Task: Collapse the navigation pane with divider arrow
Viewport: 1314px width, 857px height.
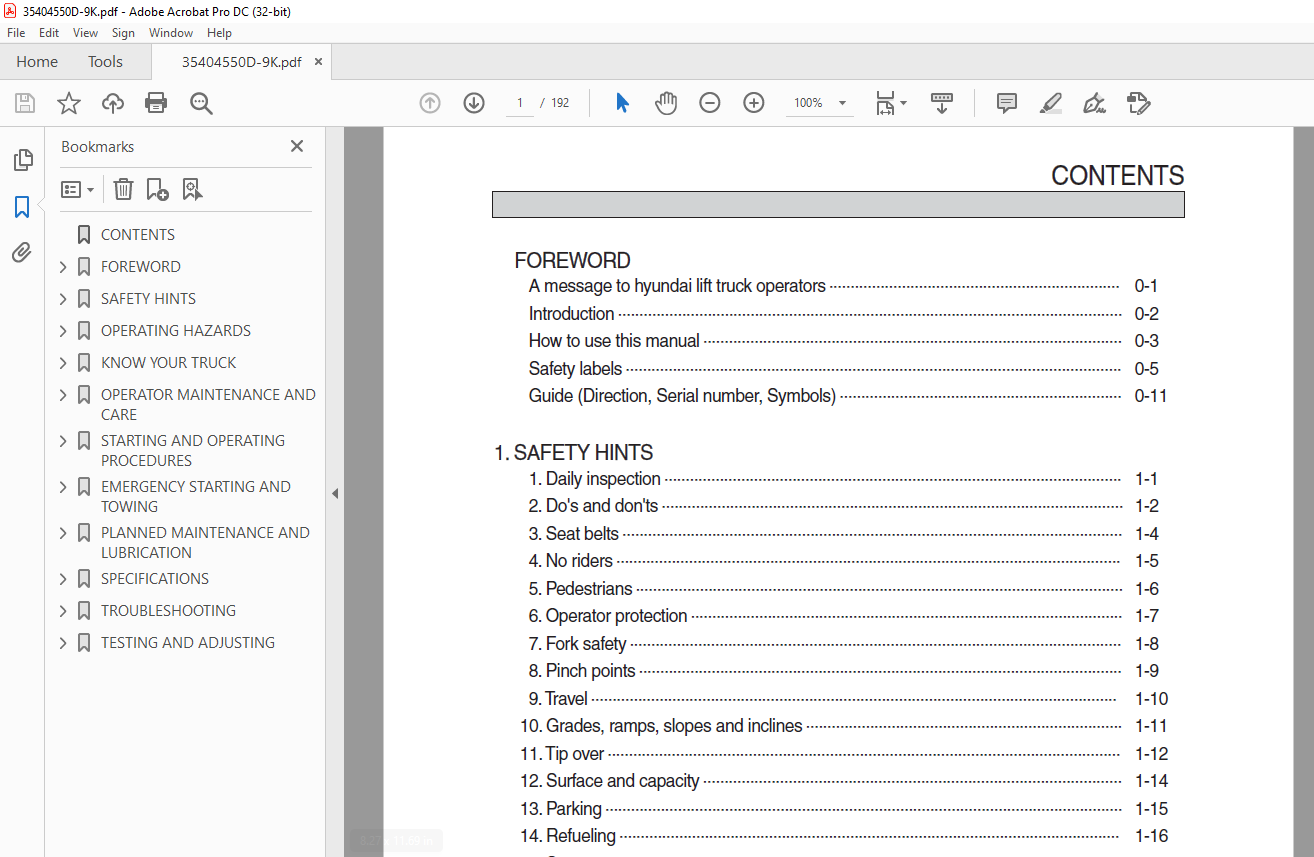Action: click(335, 493)
